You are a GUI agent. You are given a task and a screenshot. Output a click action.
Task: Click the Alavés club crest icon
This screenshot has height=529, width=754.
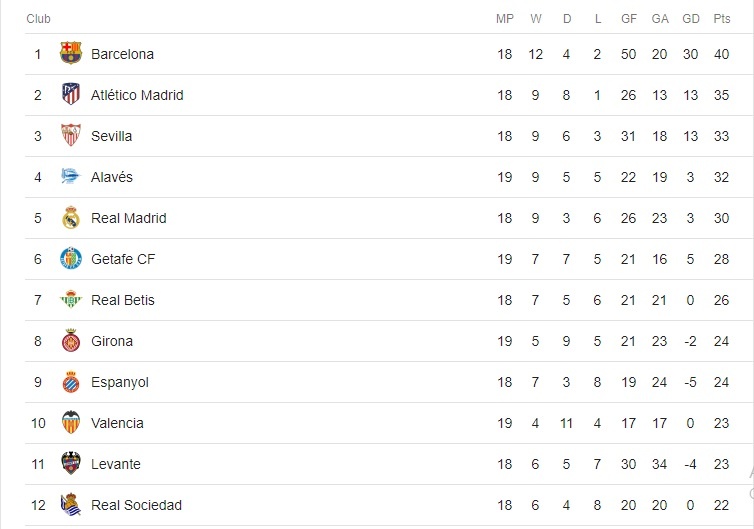click(70, 177)
